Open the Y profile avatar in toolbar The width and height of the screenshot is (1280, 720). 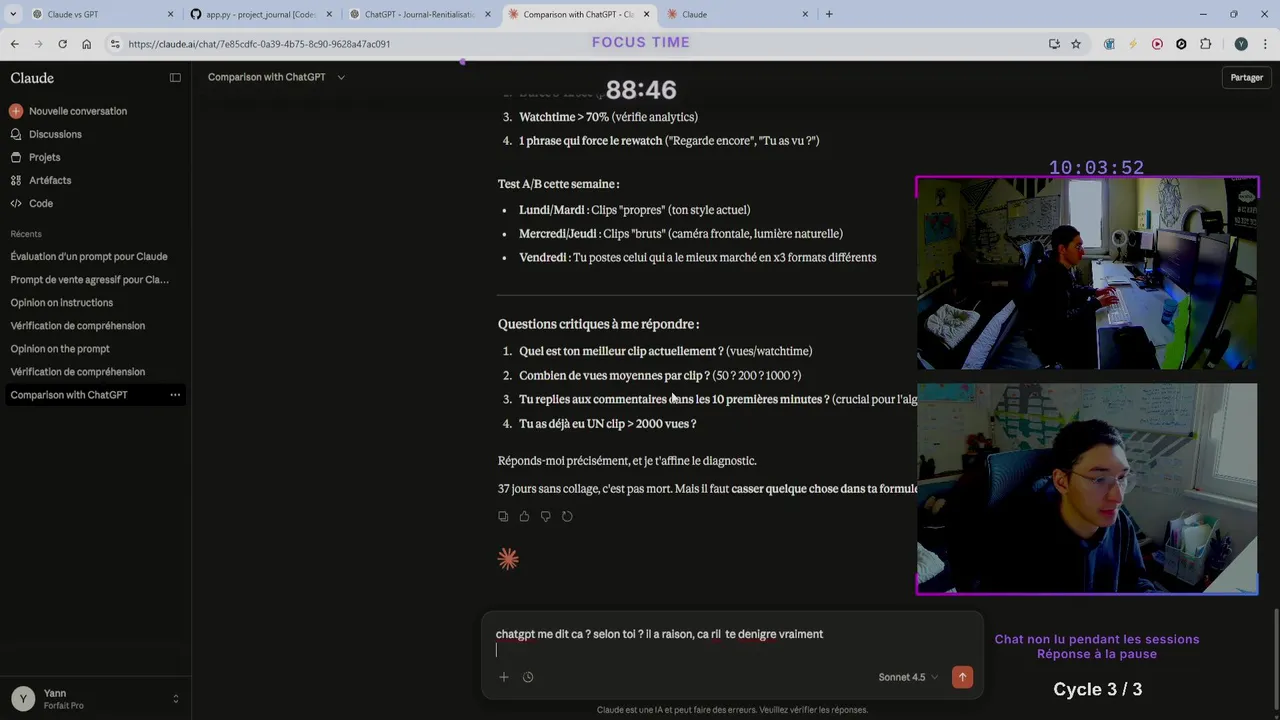point(1241,44)
